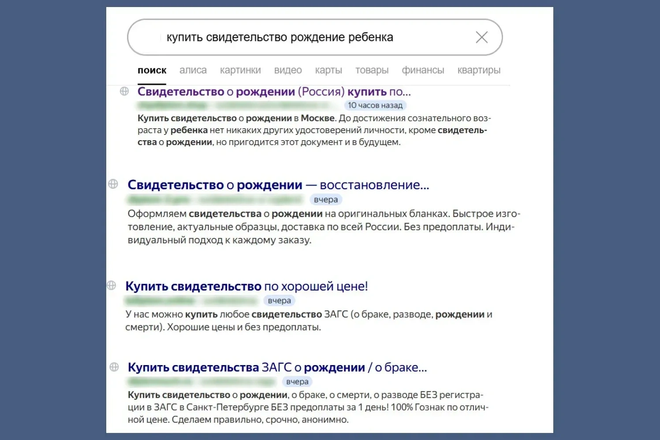Click globe icon beside 'по хорошей цене!' result

click(111, 285)
